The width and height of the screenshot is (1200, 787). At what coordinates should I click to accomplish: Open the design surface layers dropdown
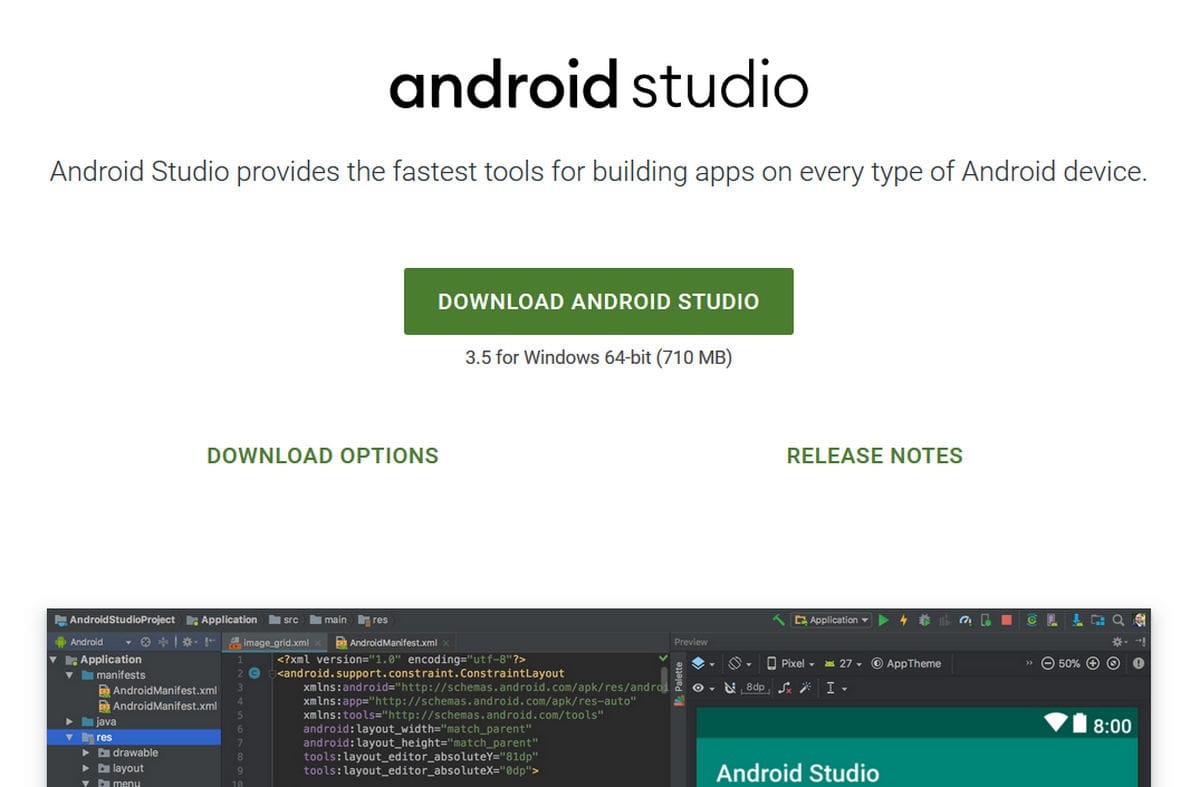pyautogui.click(x=703, y=663)
